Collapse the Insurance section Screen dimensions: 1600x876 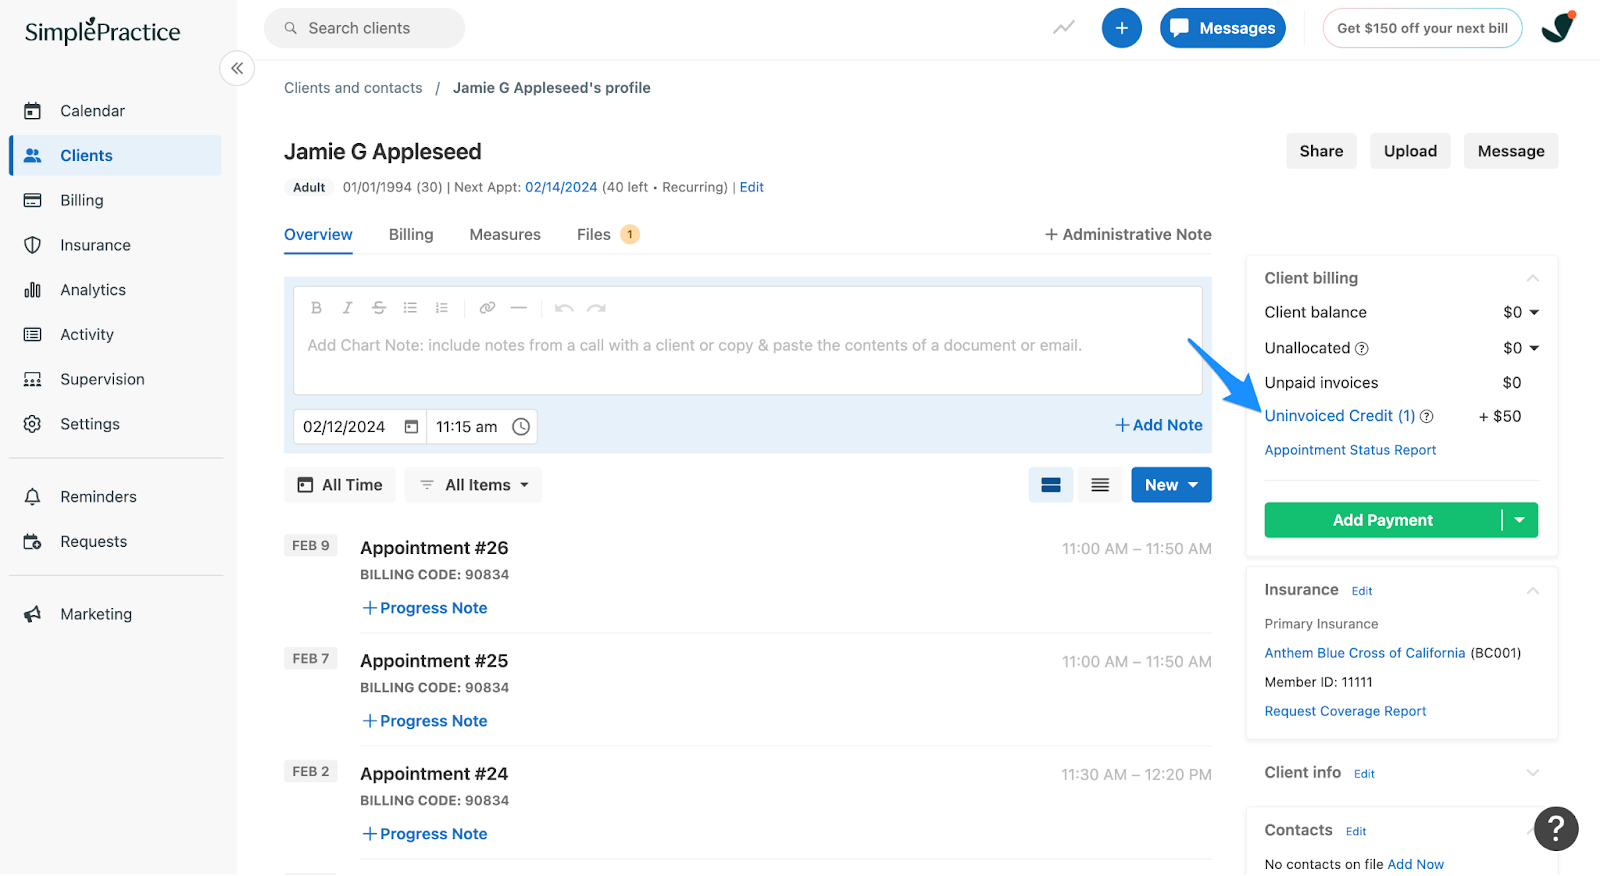[1532, 591]
